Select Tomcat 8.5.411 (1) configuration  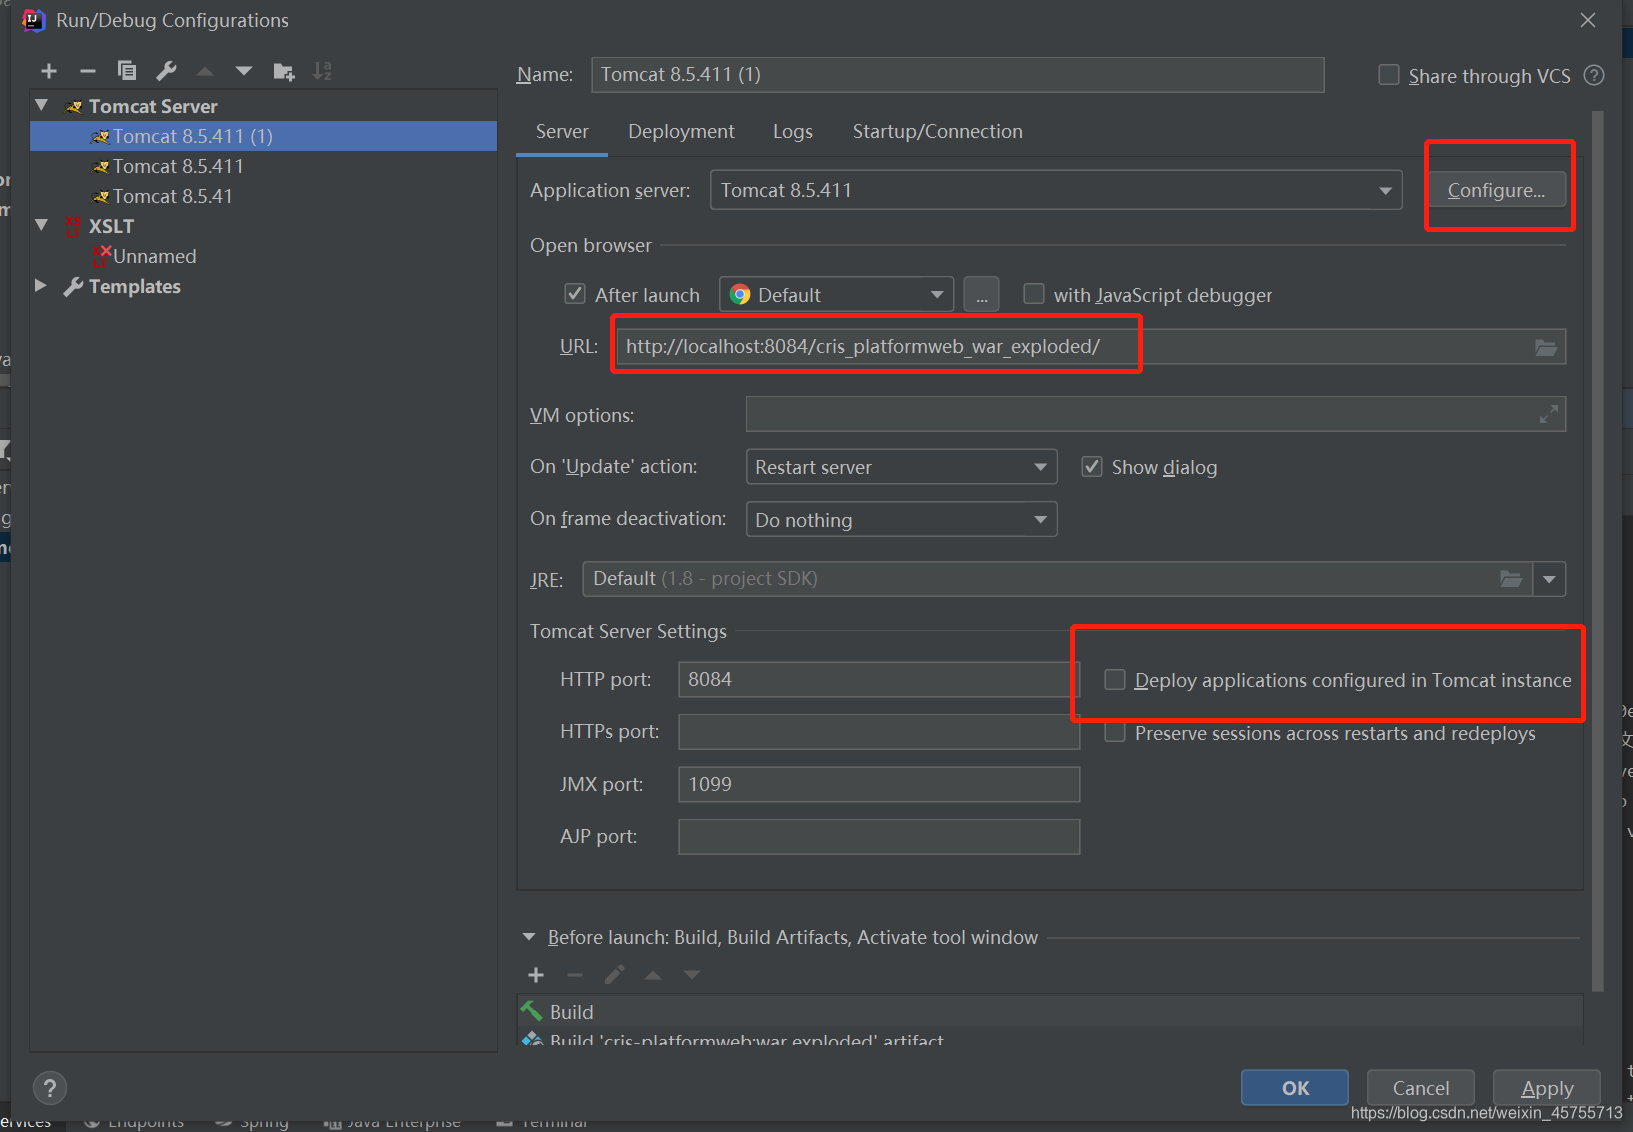pyautogui.click(x=263, y=136)
